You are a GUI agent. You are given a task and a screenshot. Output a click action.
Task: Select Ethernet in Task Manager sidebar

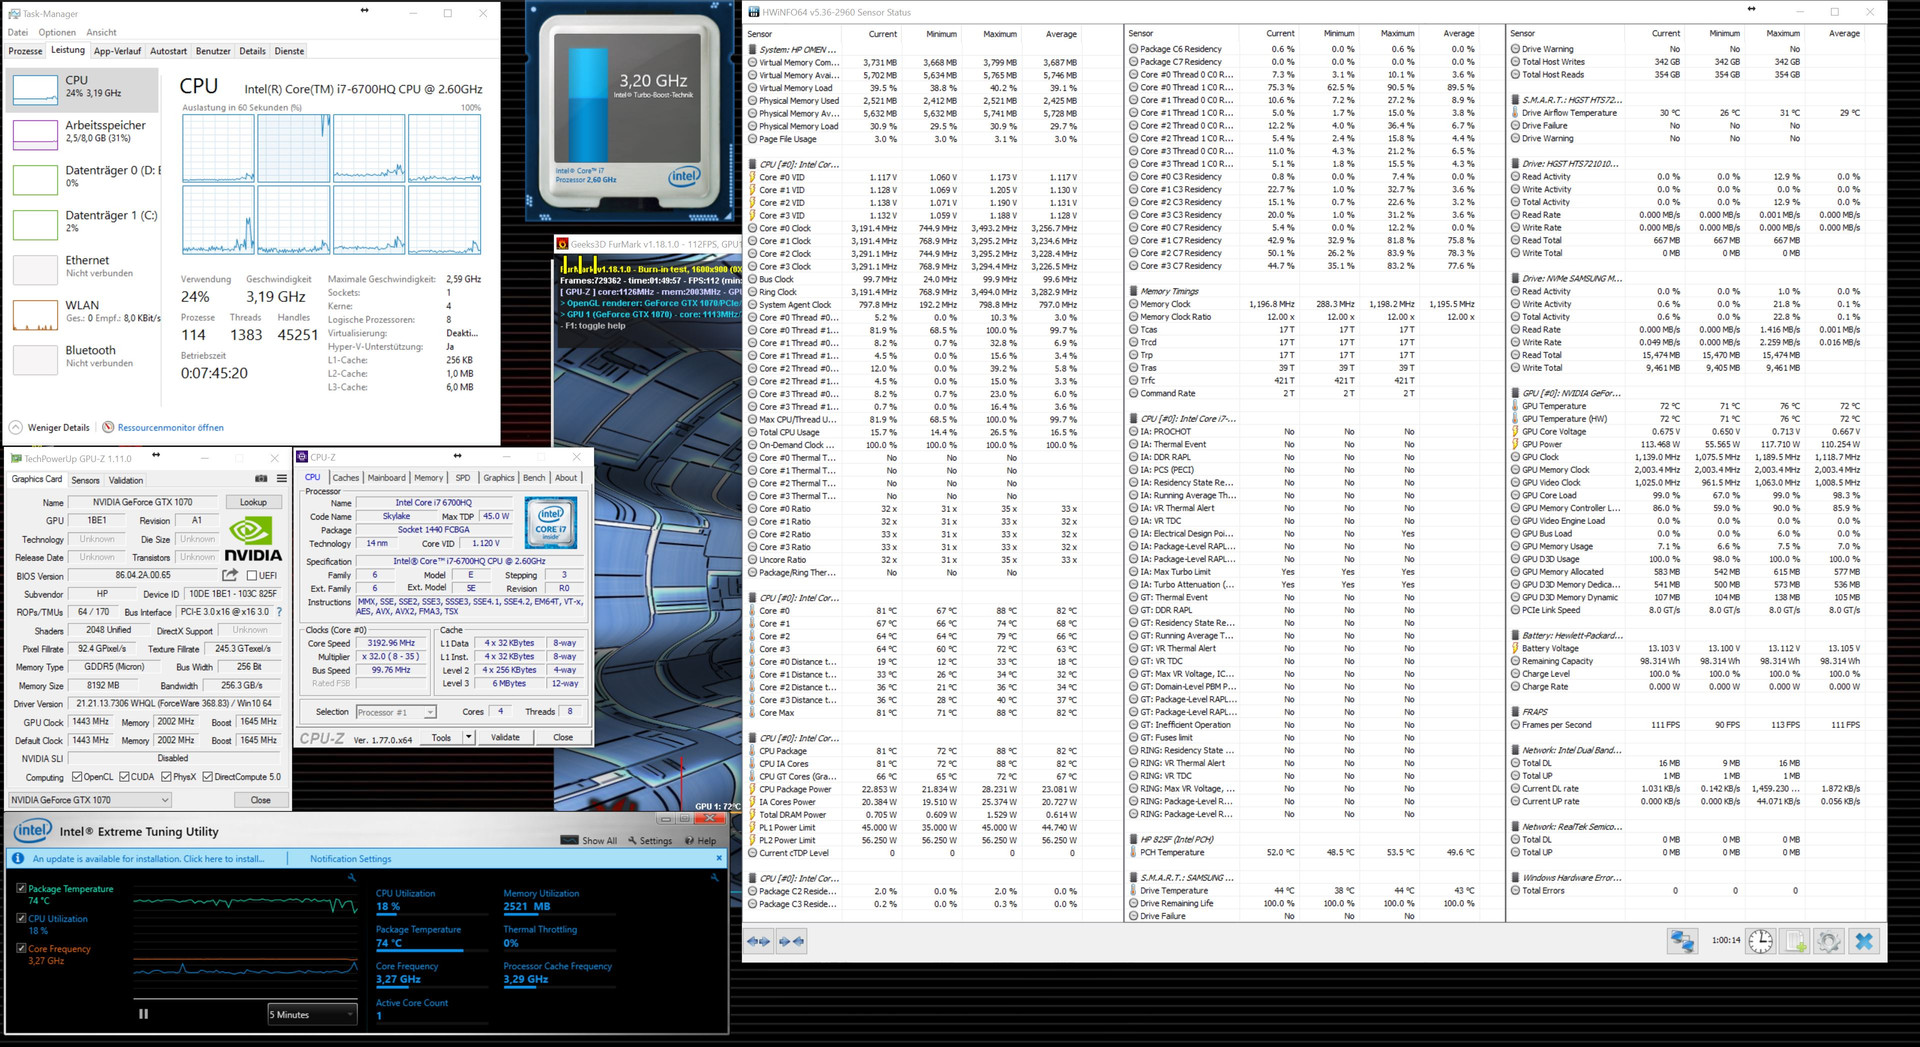click(82, 268)
